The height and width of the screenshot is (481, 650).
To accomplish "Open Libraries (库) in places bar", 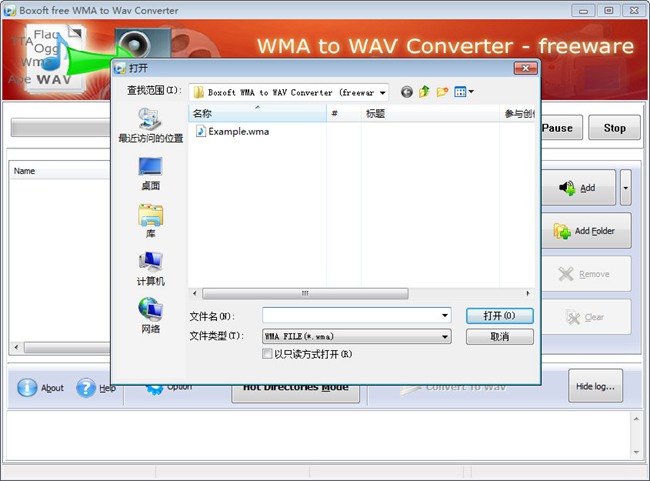I will click(x=150, y=221).
